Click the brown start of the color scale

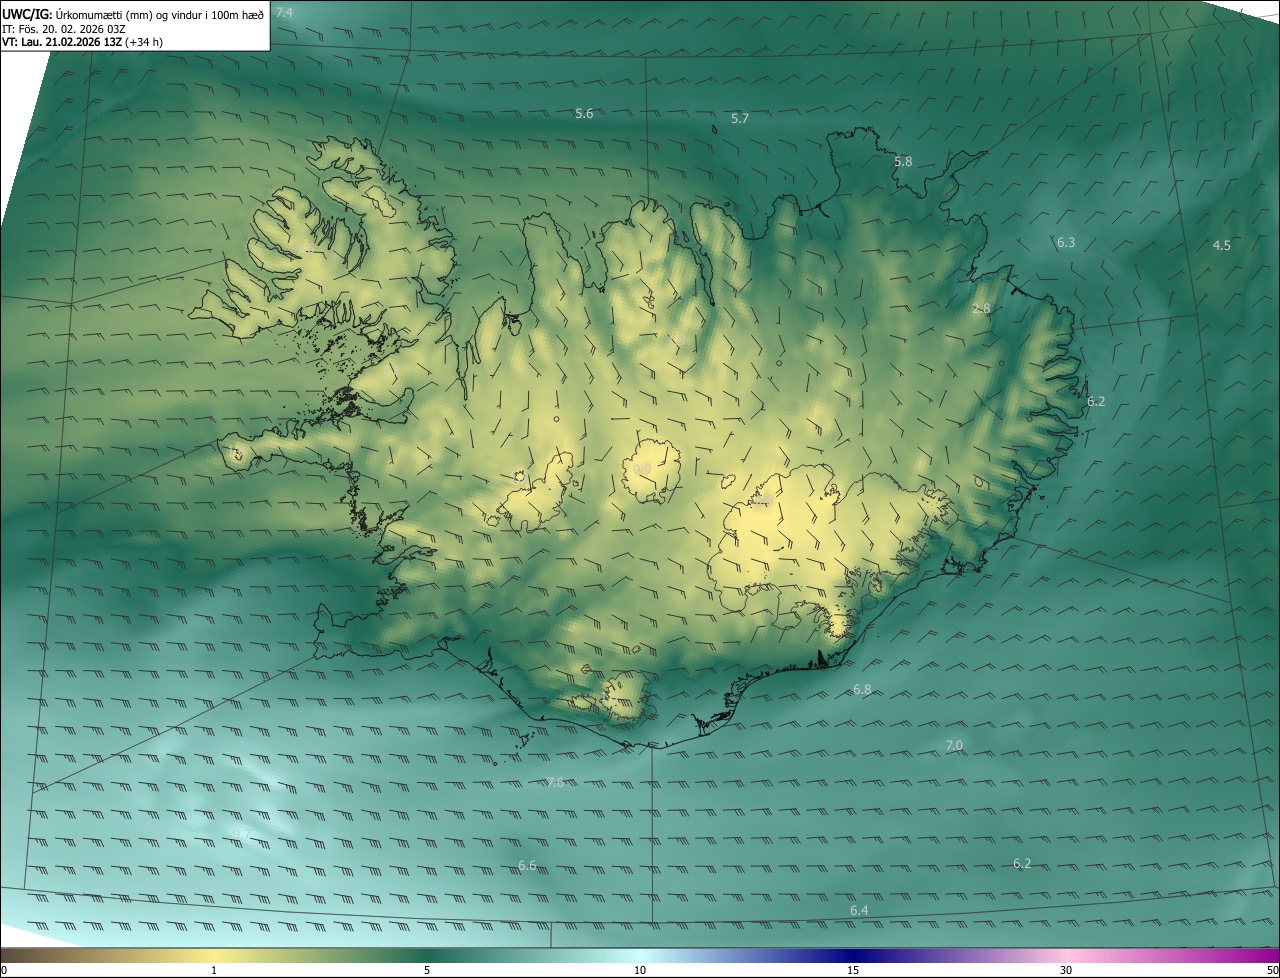point(20,956)
